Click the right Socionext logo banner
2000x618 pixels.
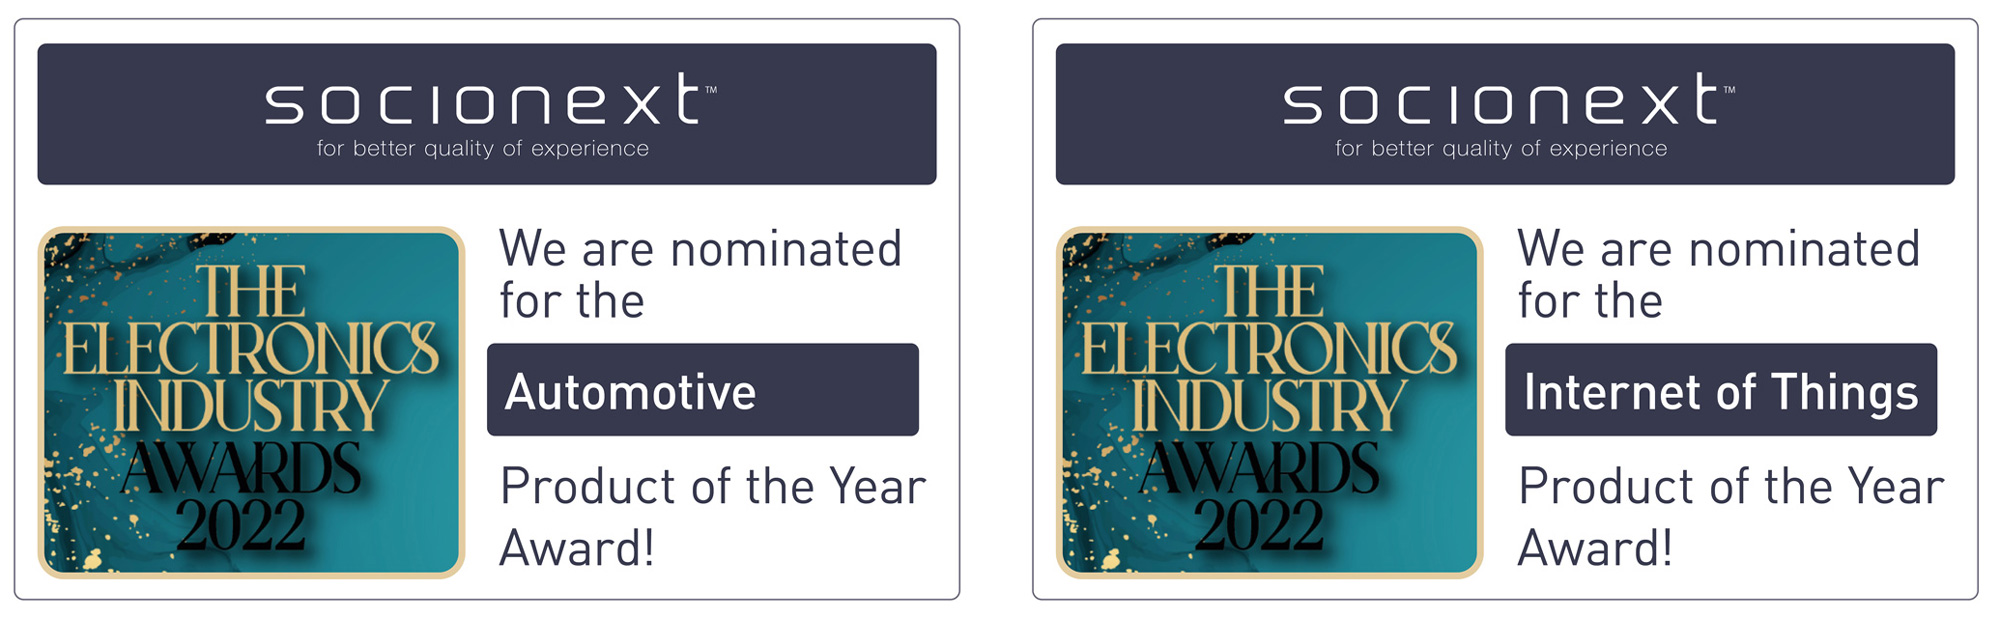[1505, 114]
